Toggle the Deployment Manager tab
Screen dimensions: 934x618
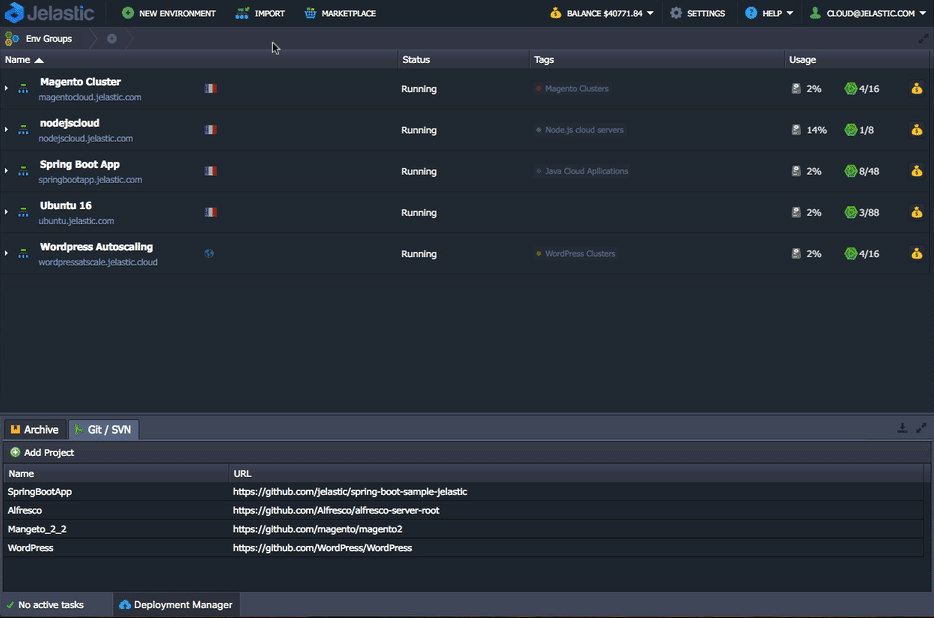pyautogui.click(x=176, y=605)
